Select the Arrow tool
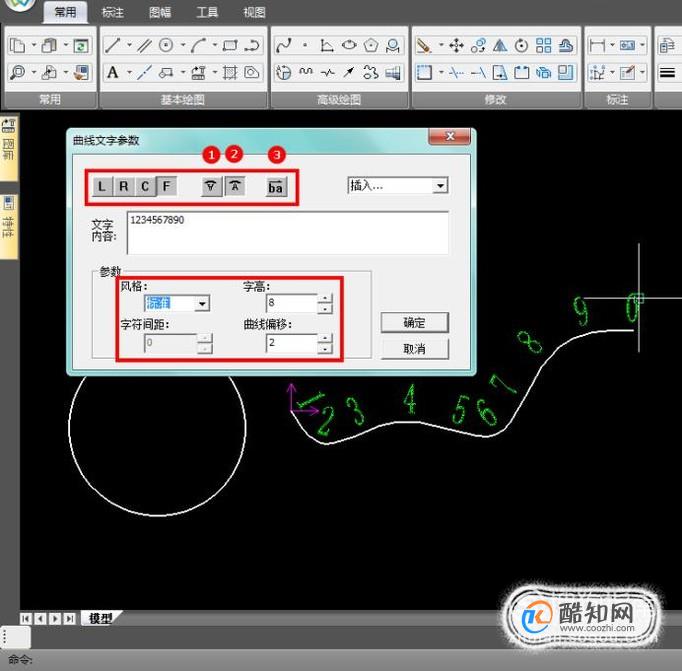Image resolution: width=682 pixels, height=671 pixels. (x=349, y=72)
